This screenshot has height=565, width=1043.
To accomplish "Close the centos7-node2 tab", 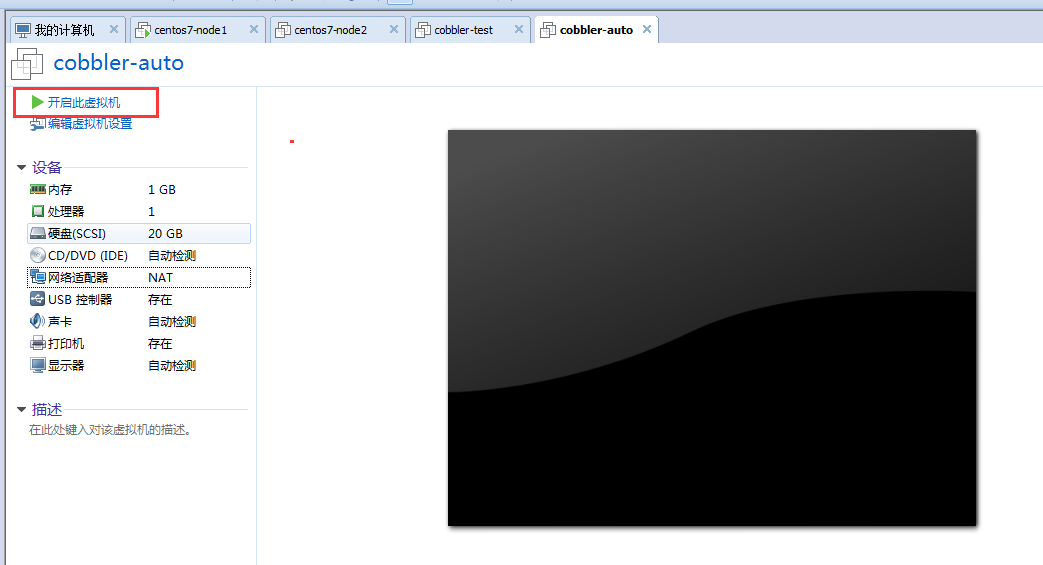I will tap(394, 29).
